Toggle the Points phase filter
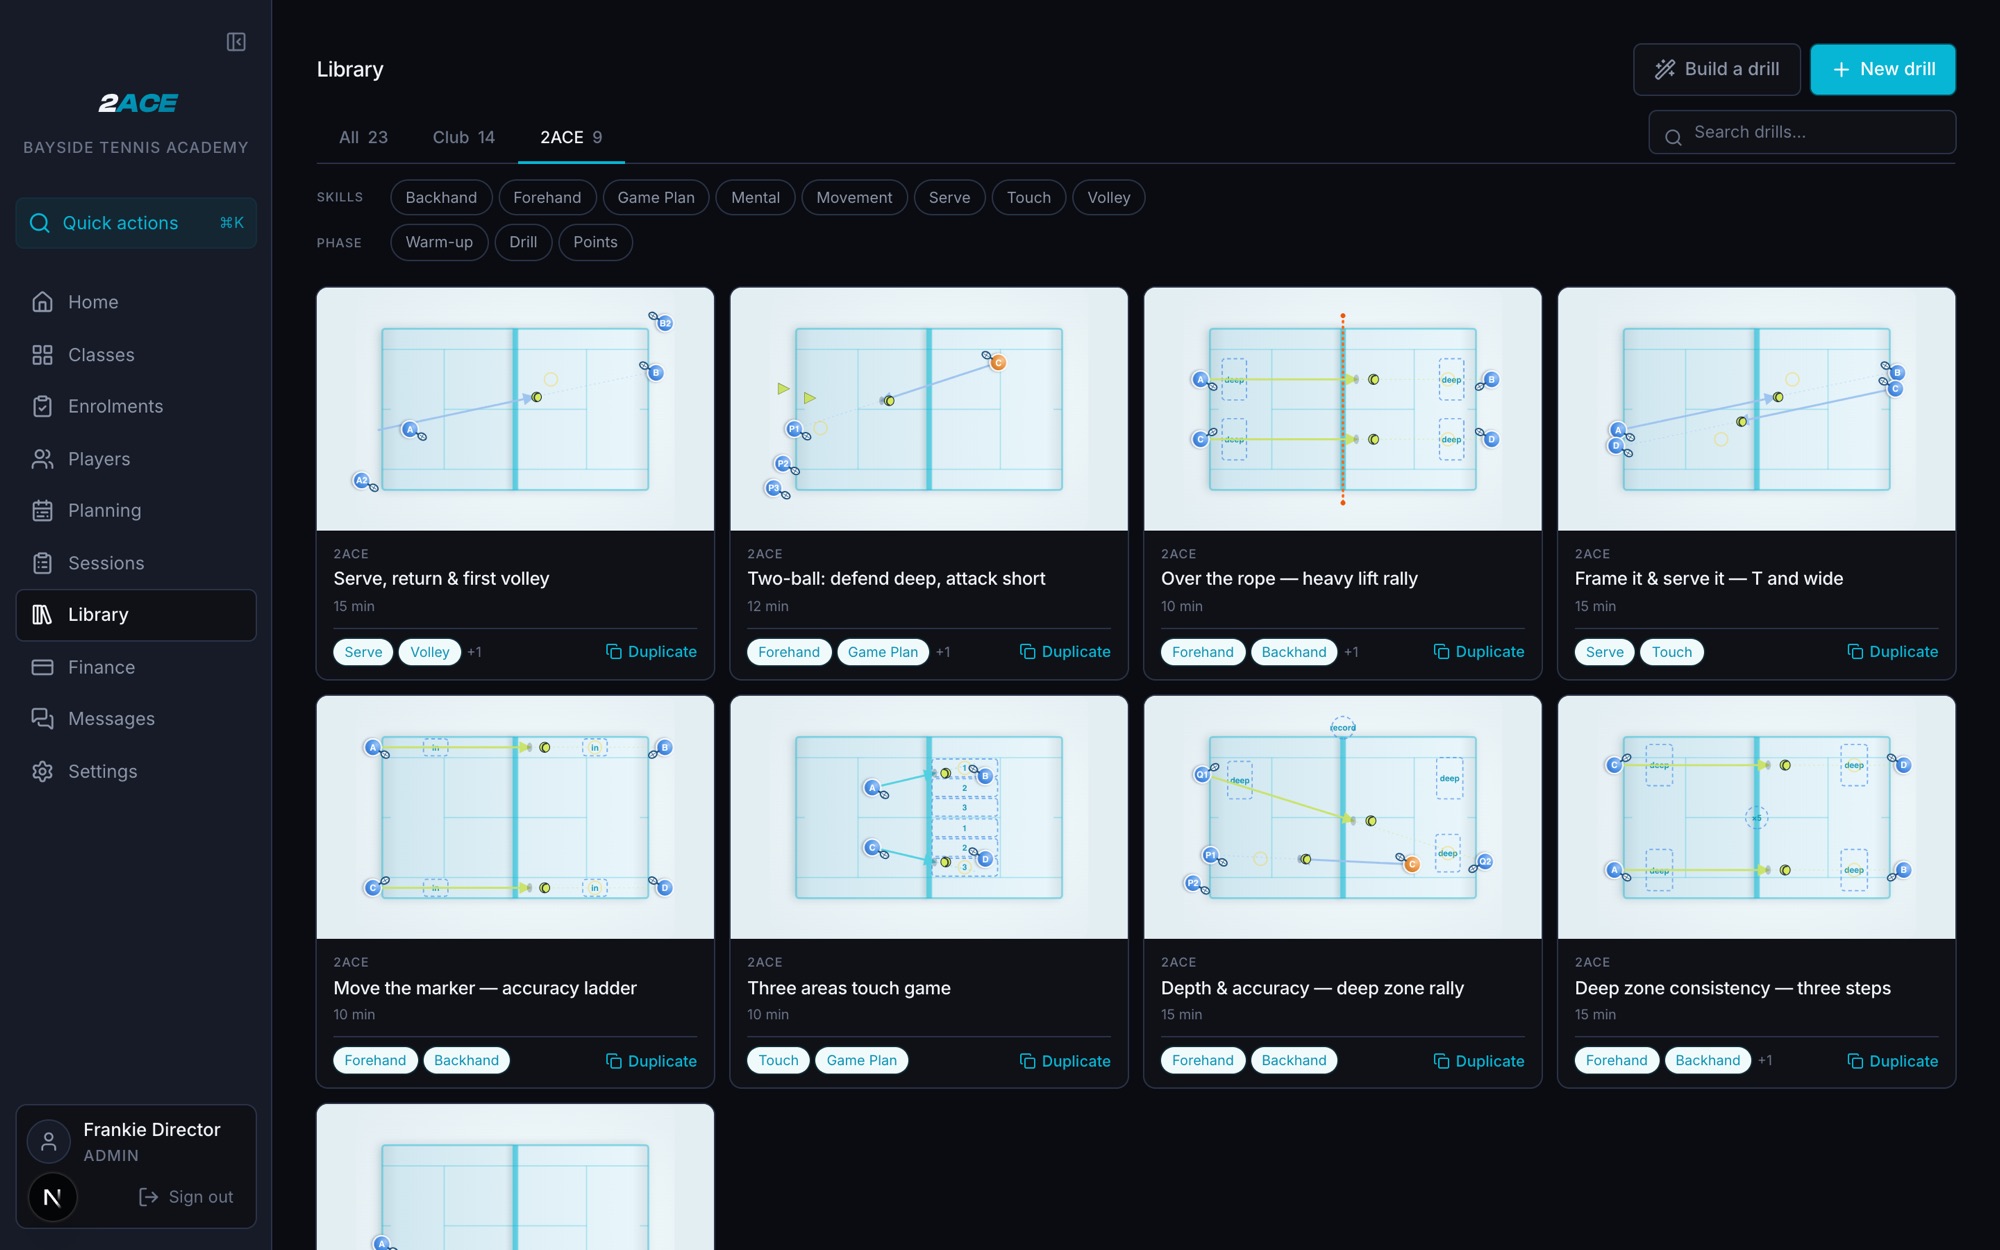 (x=595, y=242)
